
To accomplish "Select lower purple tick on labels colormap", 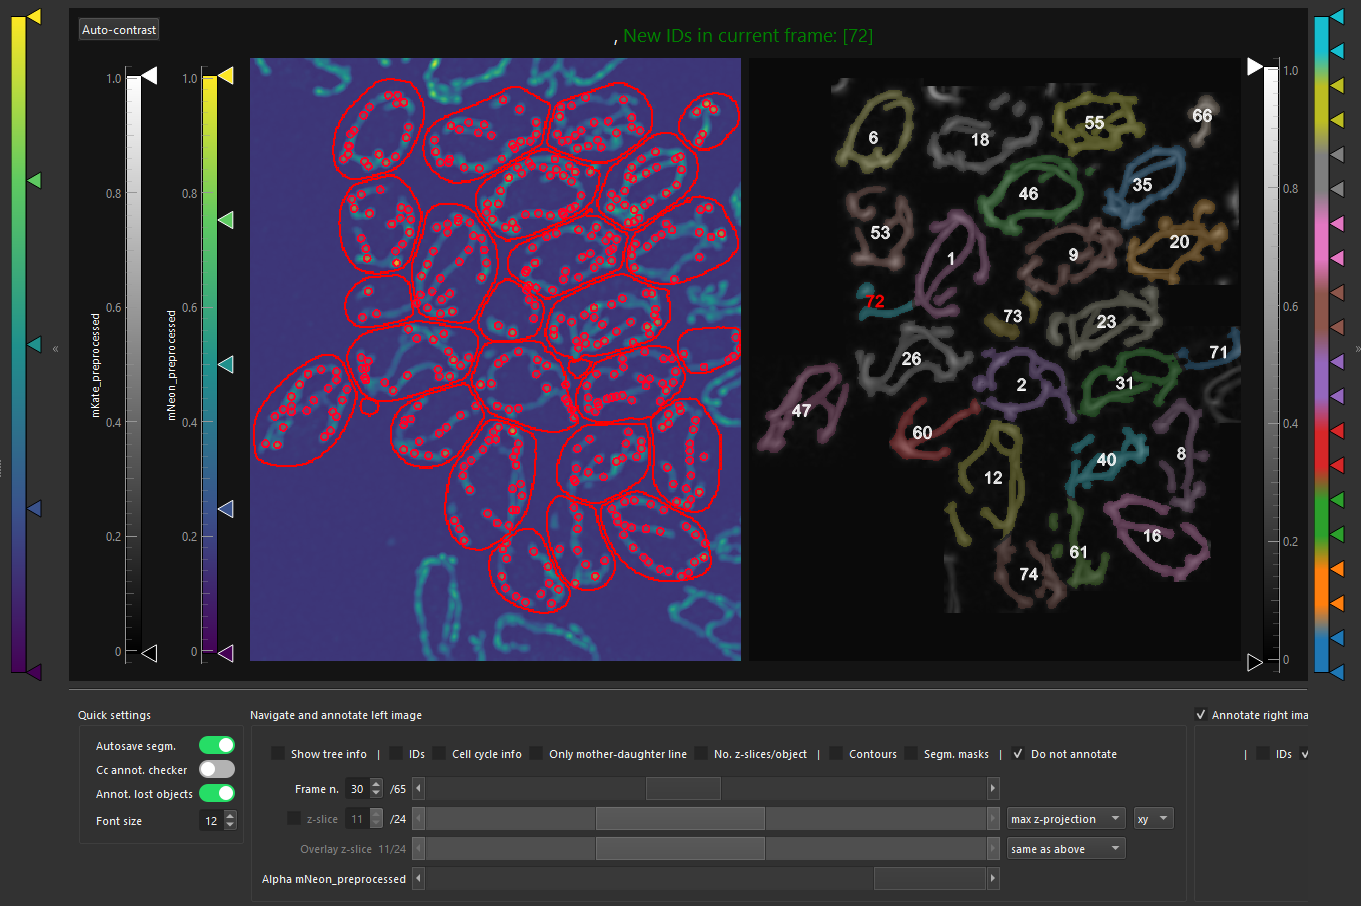I will tap(1337, 396).
